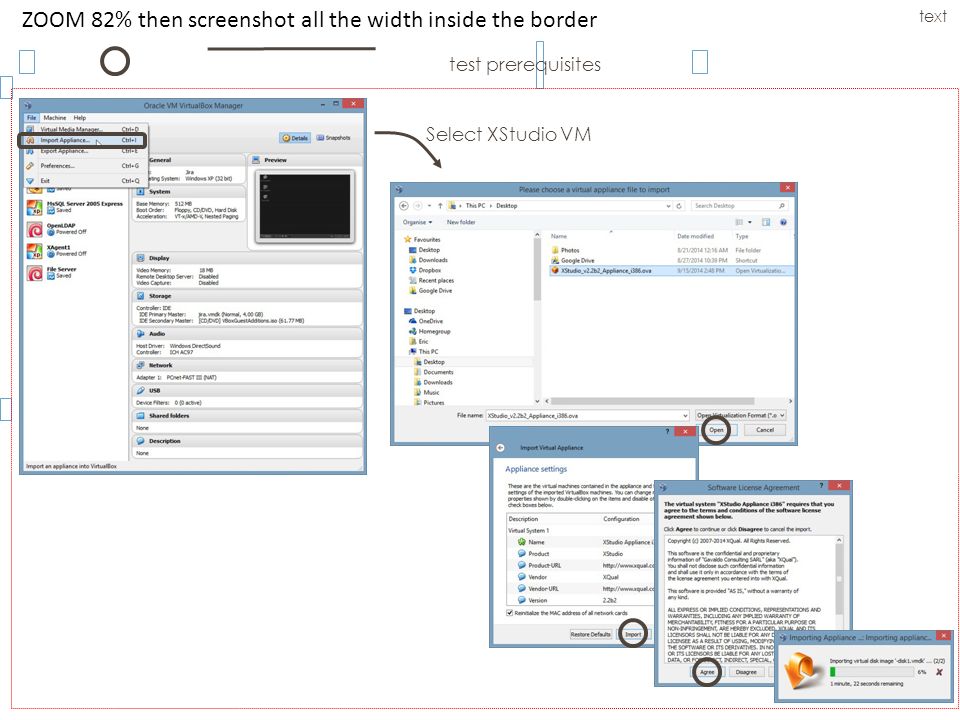Image resolution: width=960 pixels, height=720 pixels.
Task: Sort by the Name column header
Action: coord(558,236)
